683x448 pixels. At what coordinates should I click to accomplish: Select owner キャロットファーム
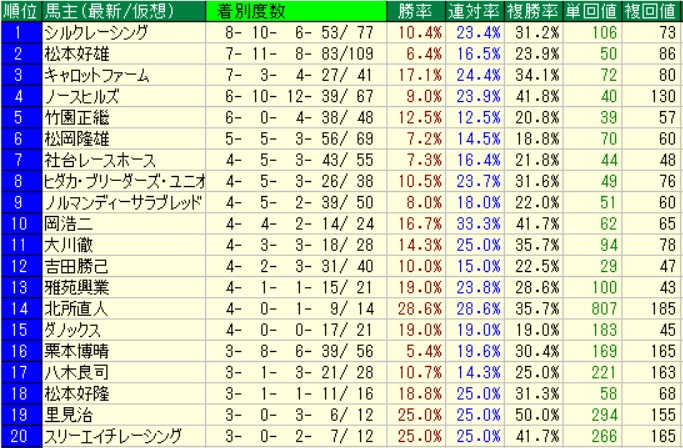click(97, 75)
